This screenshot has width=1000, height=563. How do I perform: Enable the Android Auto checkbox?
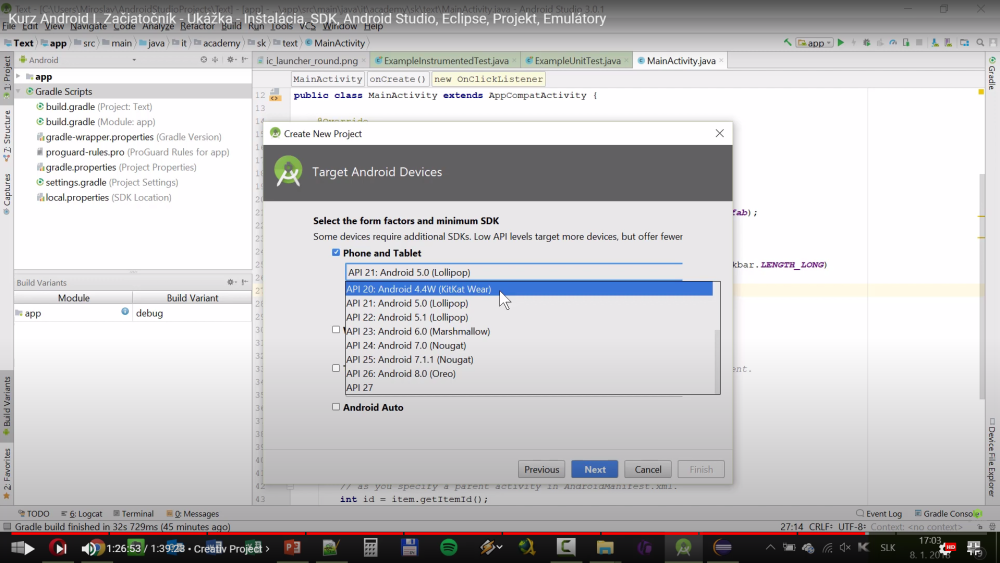tap(336, 407)
